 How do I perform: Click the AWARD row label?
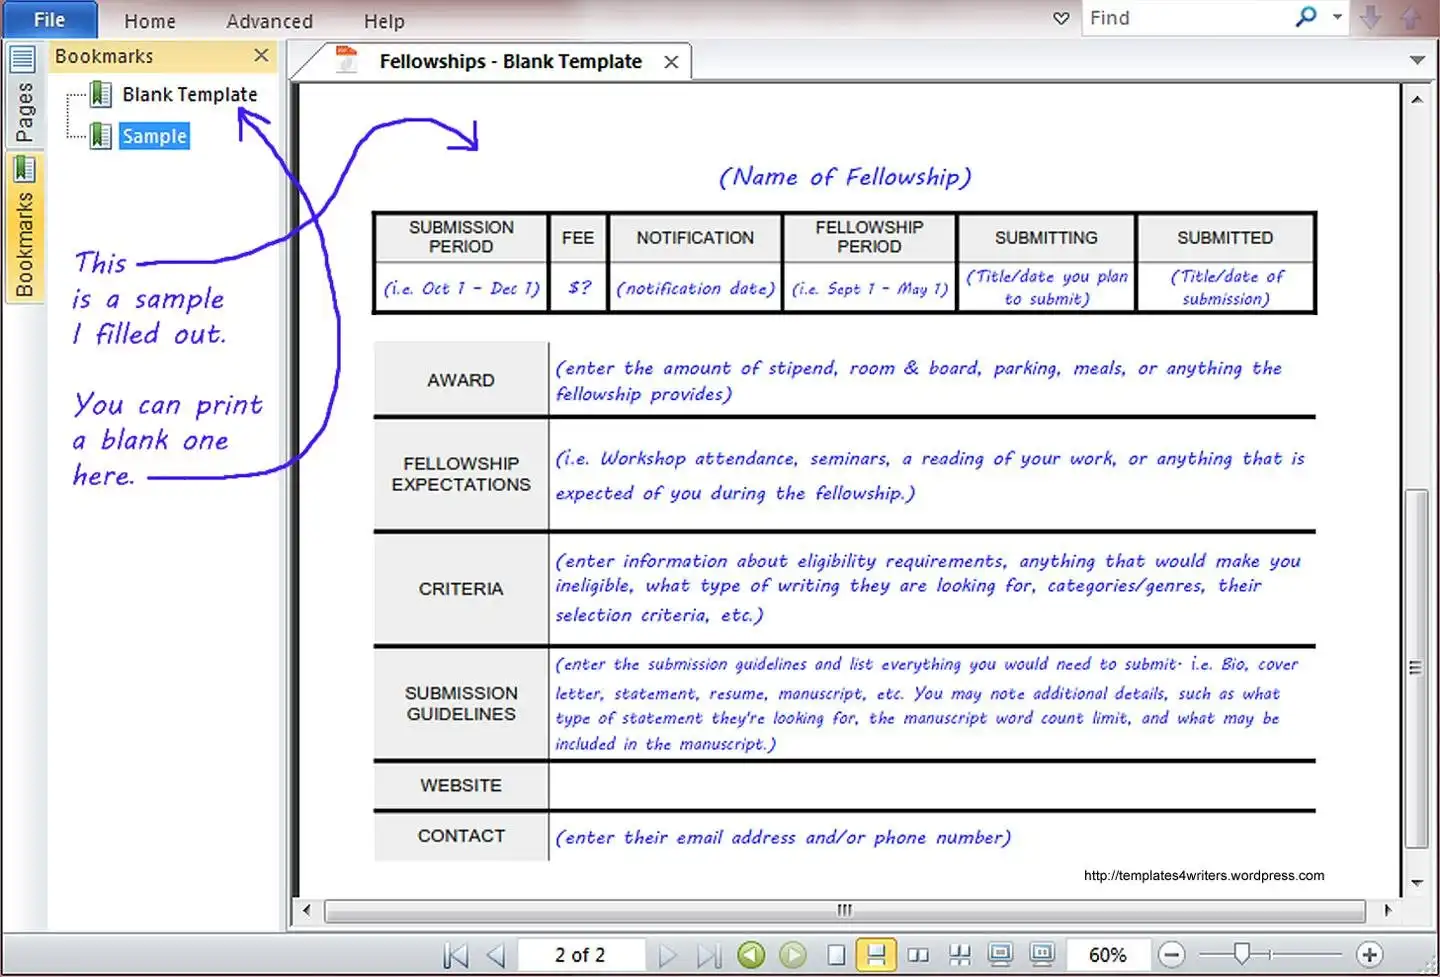pos(461,380)
